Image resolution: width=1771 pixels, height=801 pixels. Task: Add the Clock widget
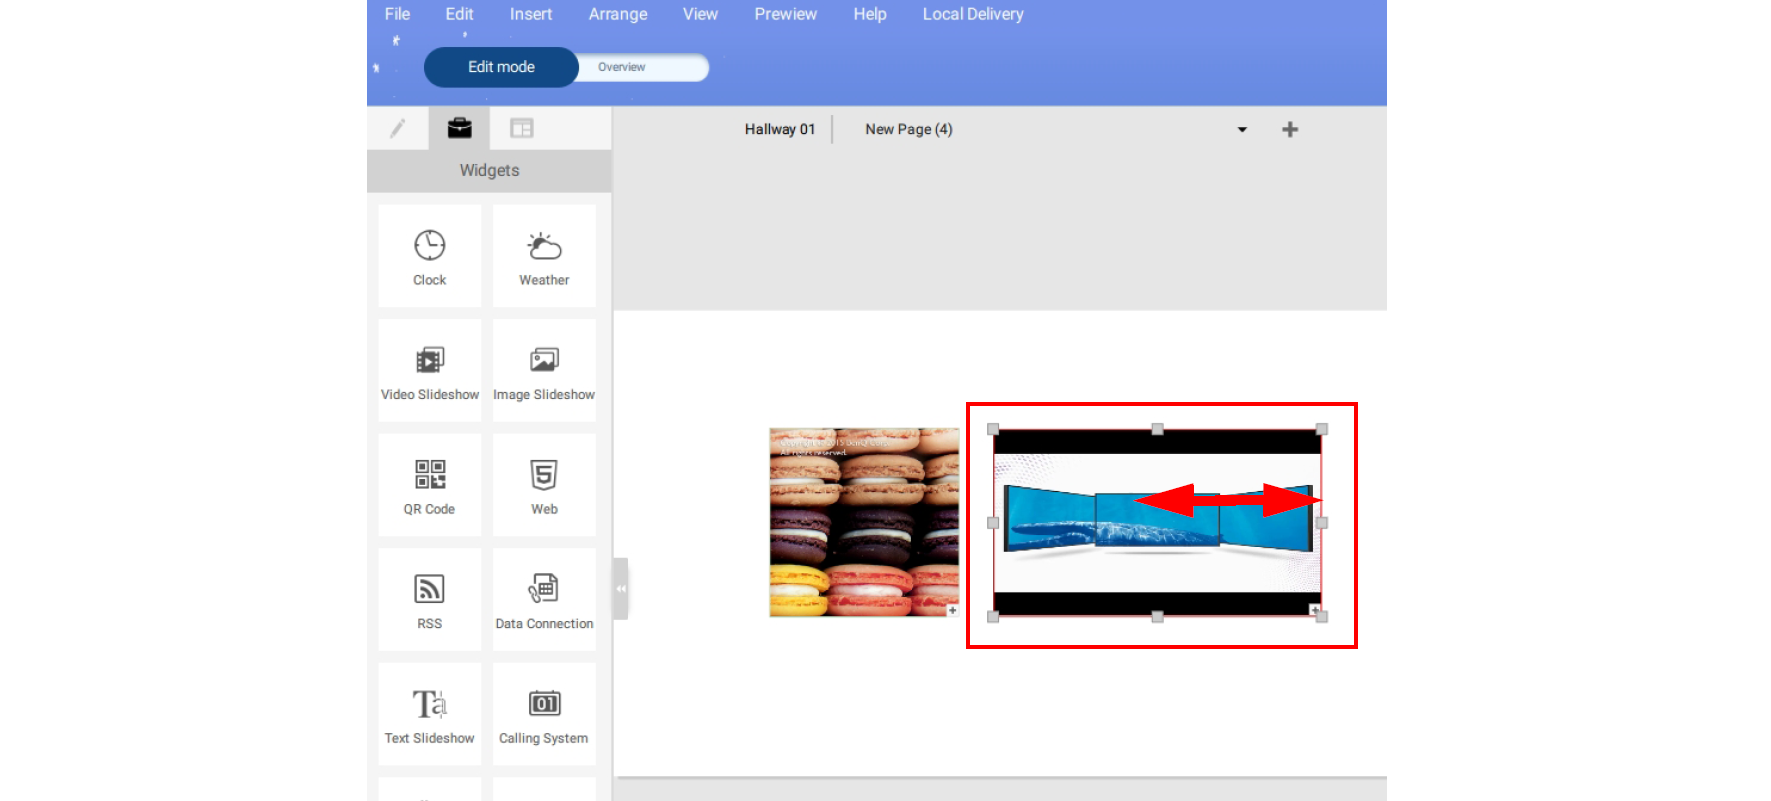[429, 256]
